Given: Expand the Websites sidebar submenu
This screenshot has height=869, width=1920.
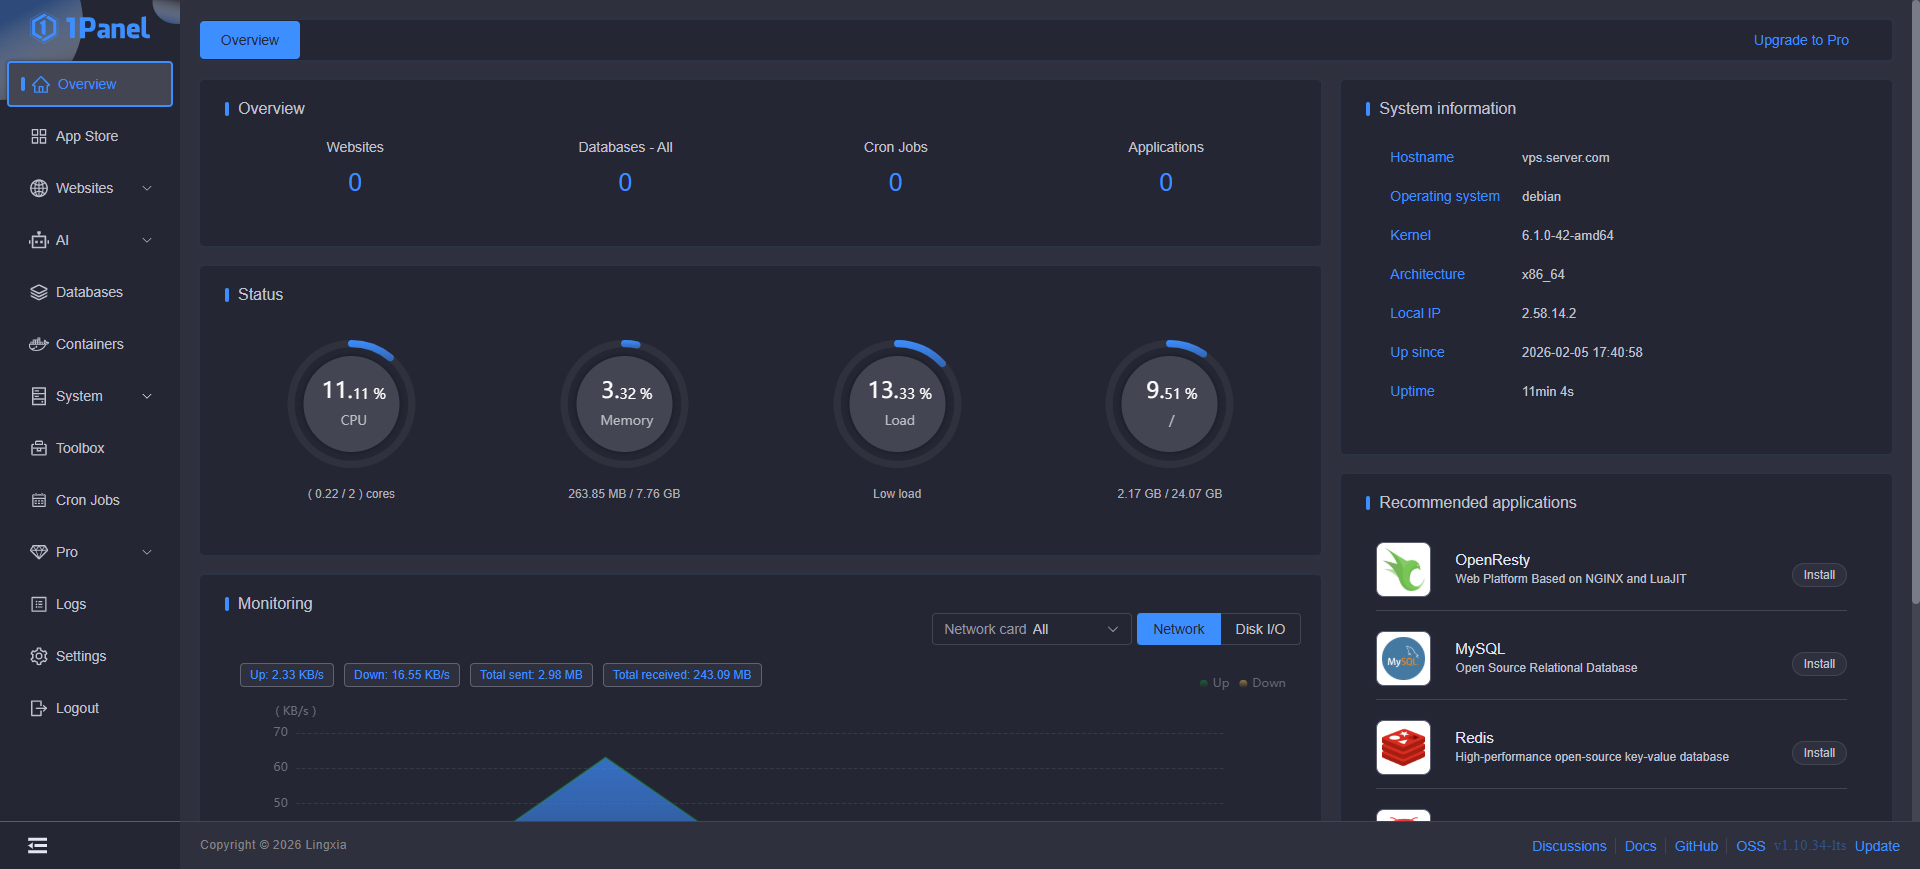Looking at the screenshot, I should [147, 188].
